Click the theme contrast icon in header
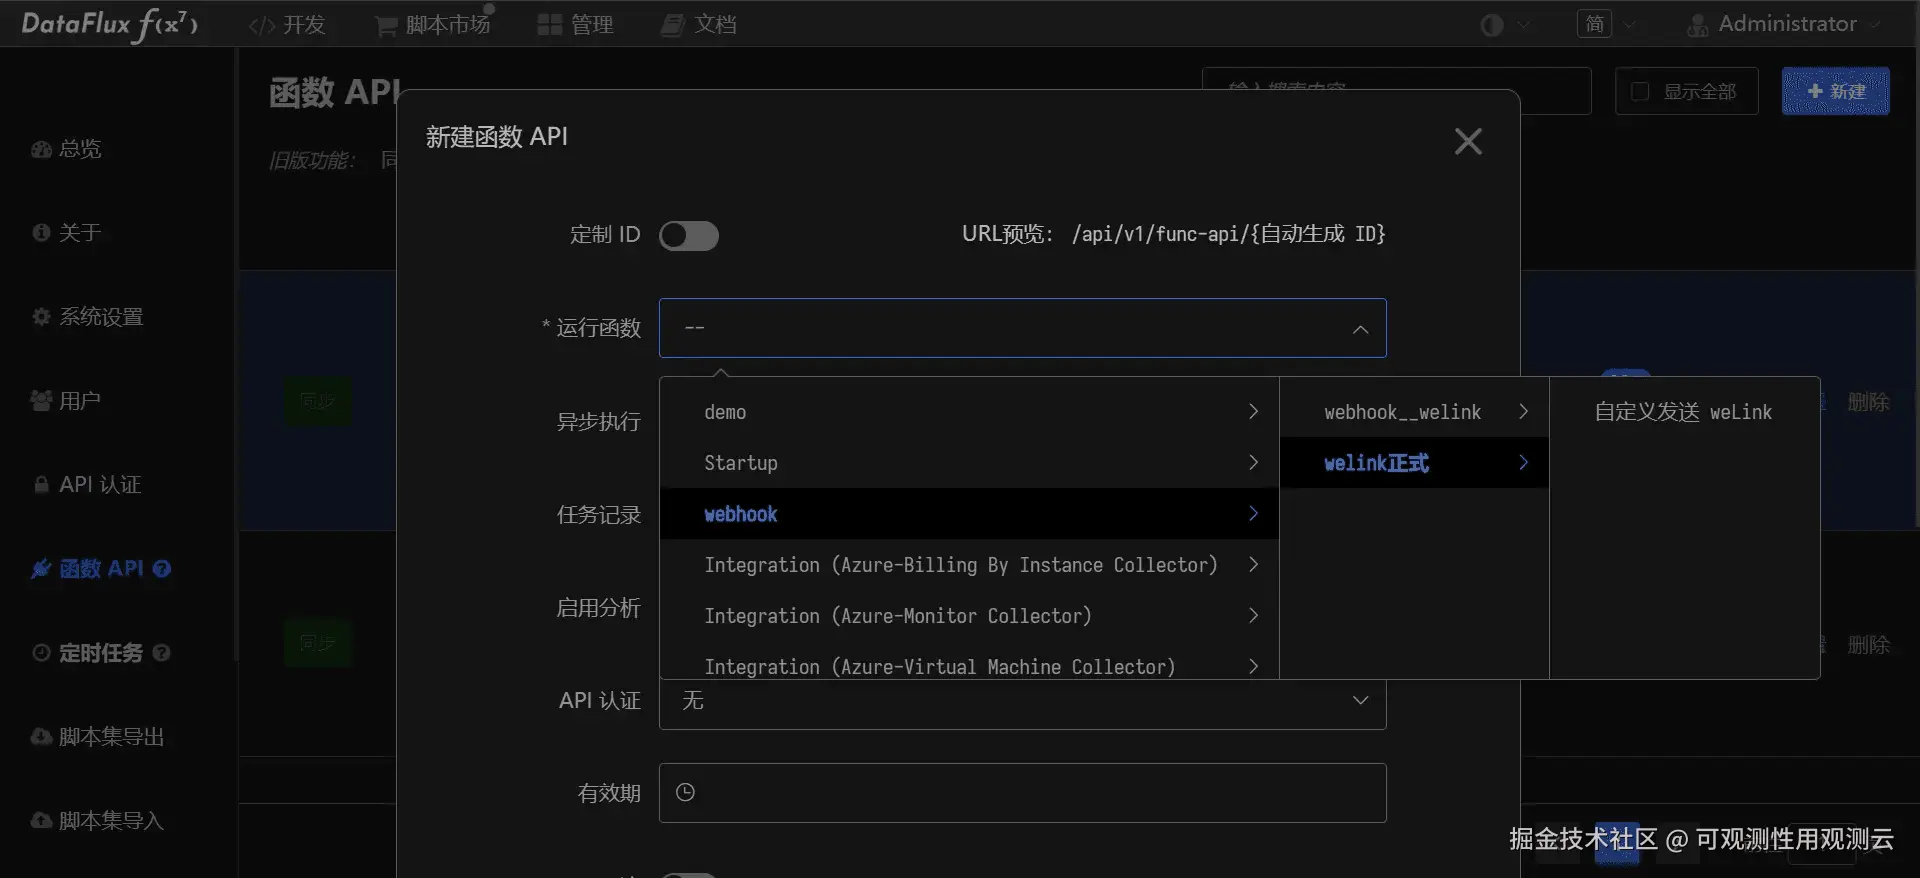 [1491, 25]
